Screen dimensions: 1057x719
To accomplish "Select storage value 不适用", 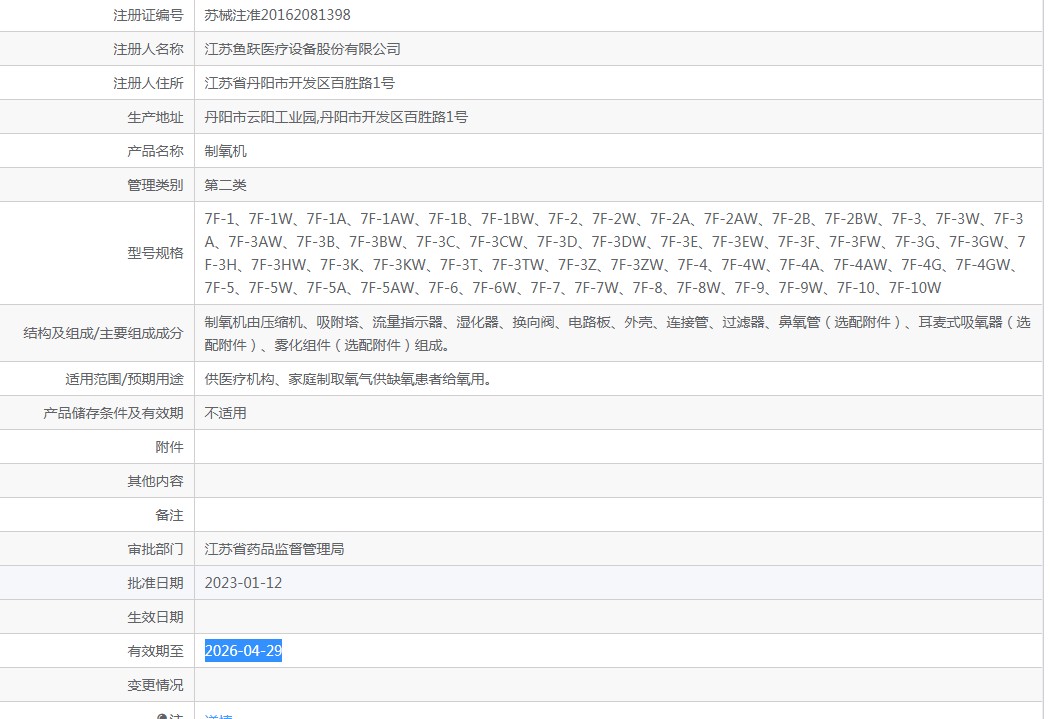I will [225, 413].
